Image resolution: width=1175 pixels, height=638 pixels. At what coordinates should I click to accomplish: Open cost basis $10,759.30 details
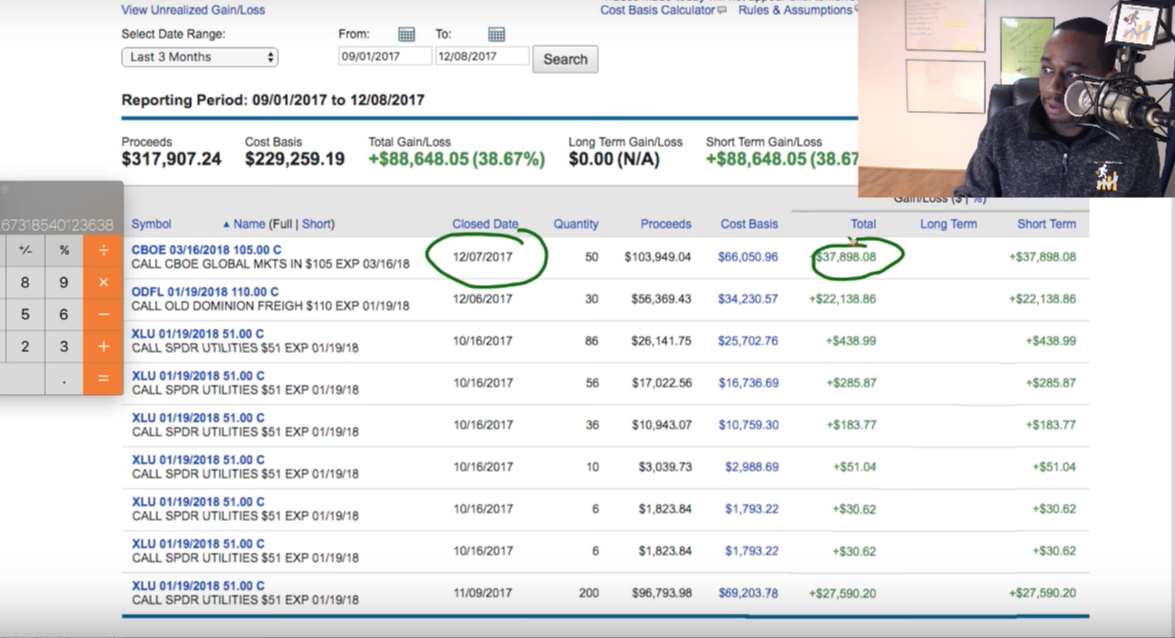click(748, 425)
